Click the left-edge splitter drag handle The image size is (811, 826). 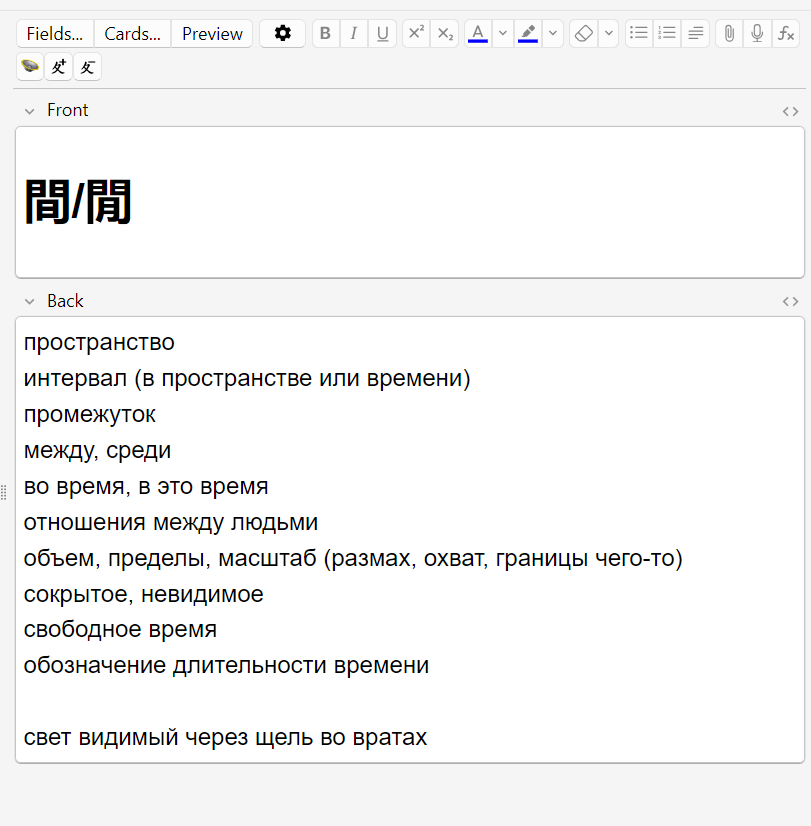tap(4, 493)
